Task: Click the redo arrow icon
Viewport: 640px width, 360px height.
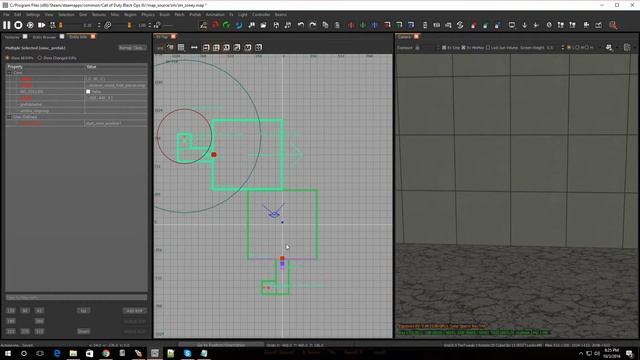Action: (x=313, y=25)
